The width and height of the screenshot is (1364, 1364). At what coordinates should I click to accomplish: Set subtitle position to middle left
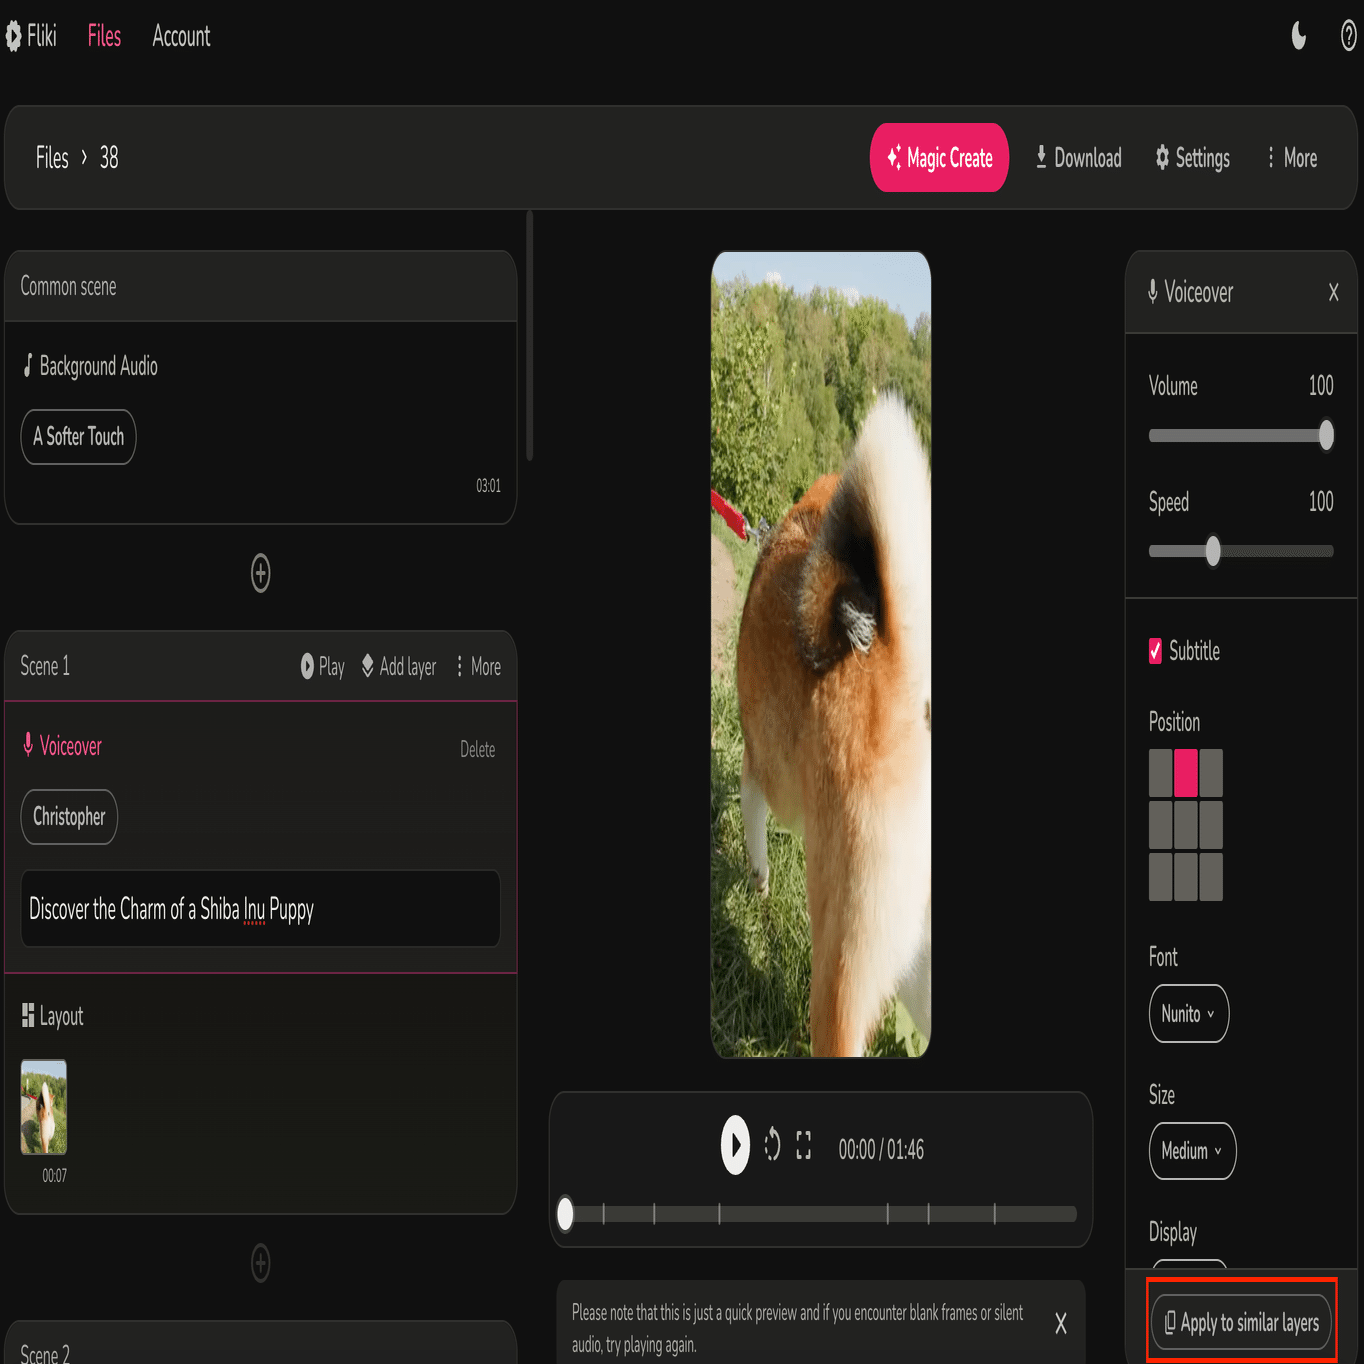1160,825
